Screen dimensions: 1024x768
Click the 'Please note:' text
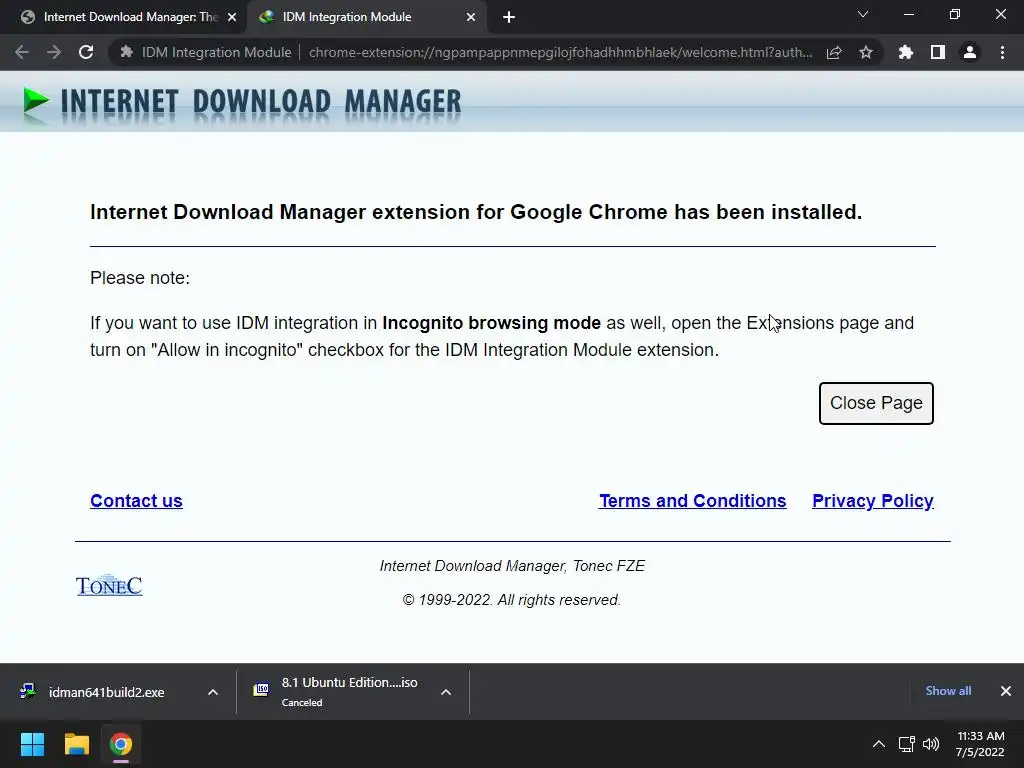140,278
